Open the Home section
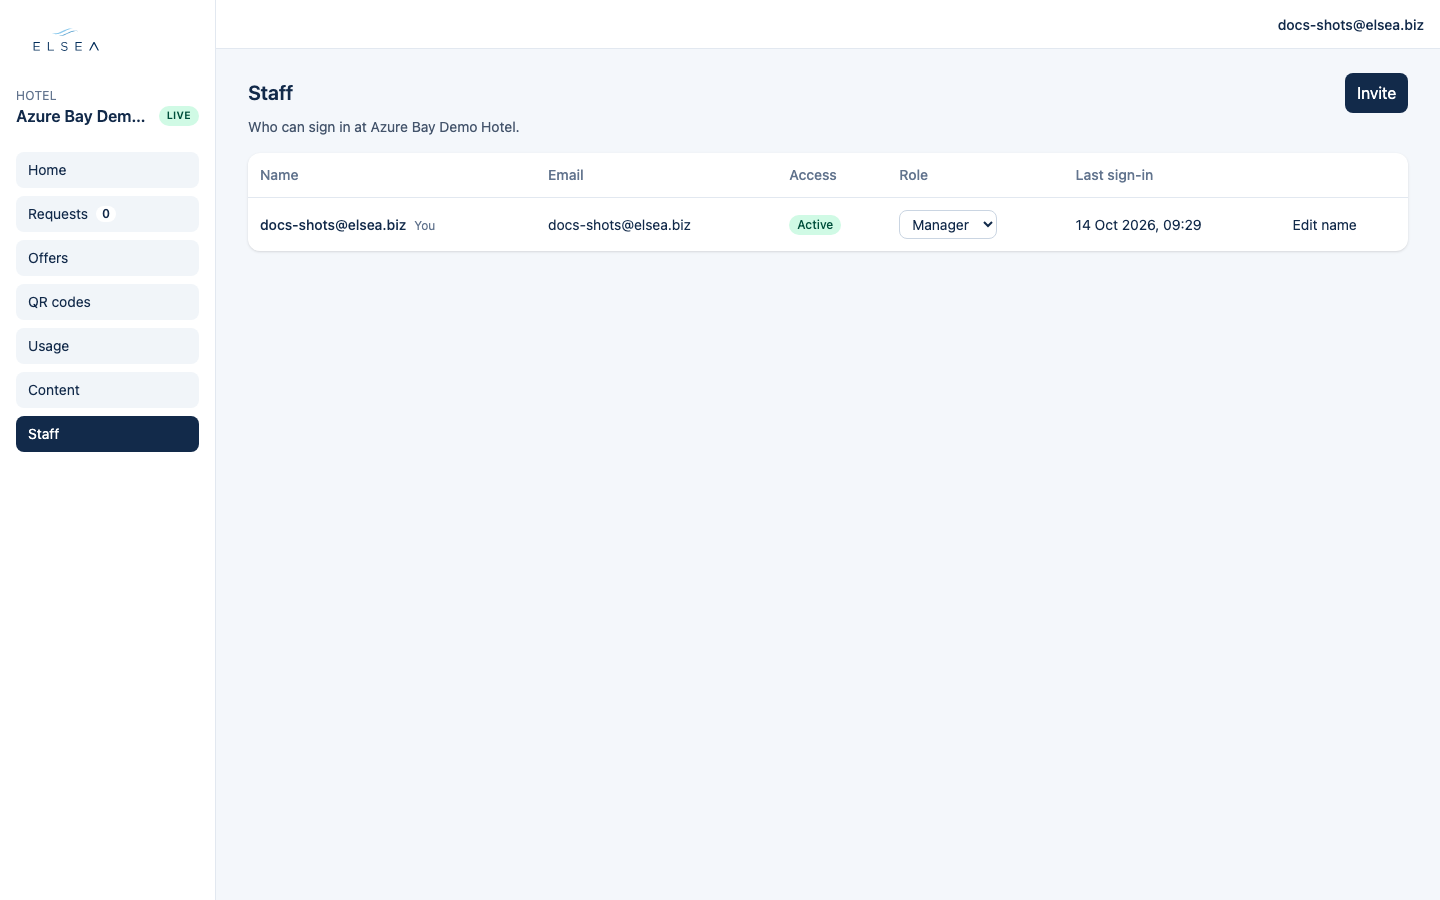 [107, 170]
